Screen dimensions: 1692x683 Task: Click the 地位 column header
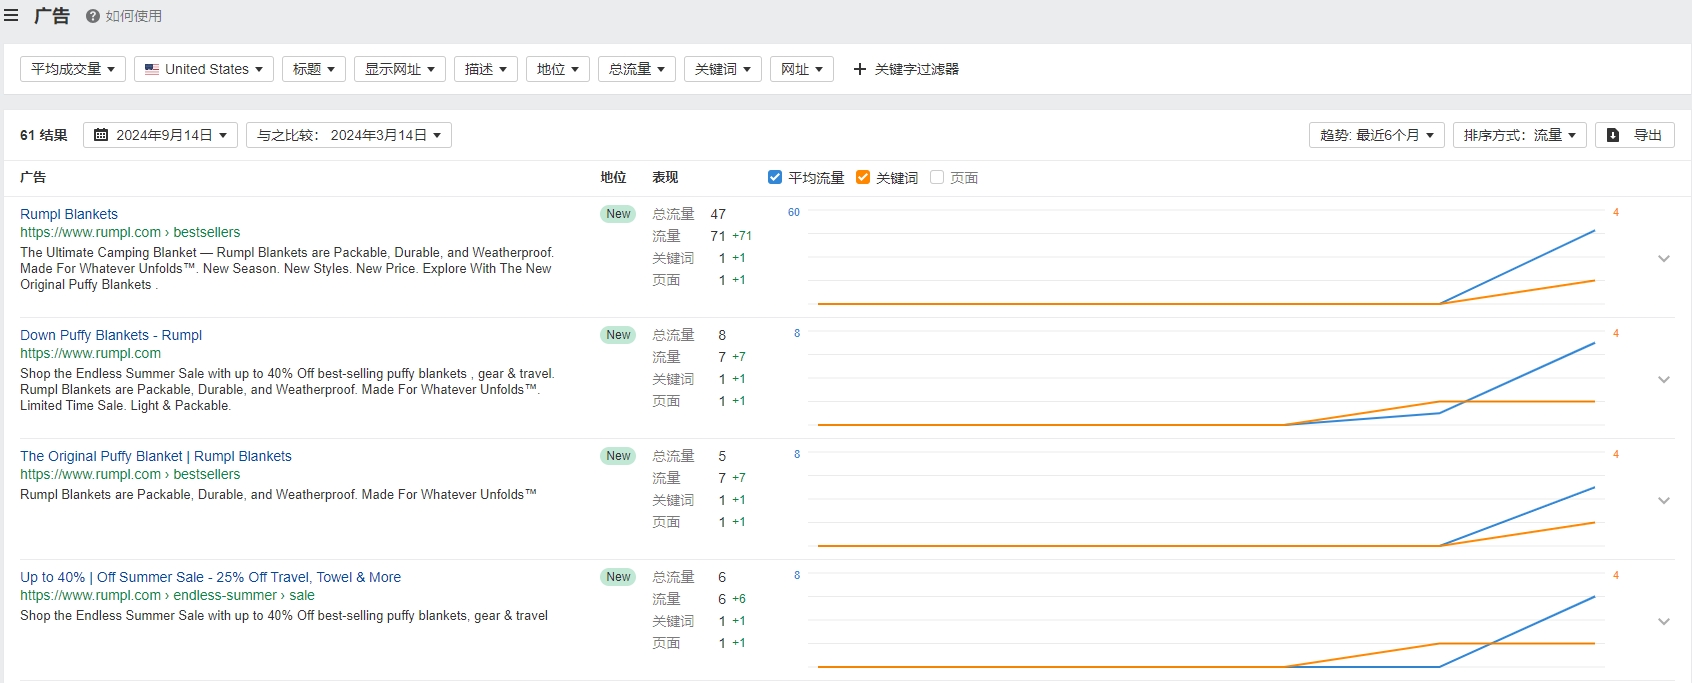[x=613, y=177]
